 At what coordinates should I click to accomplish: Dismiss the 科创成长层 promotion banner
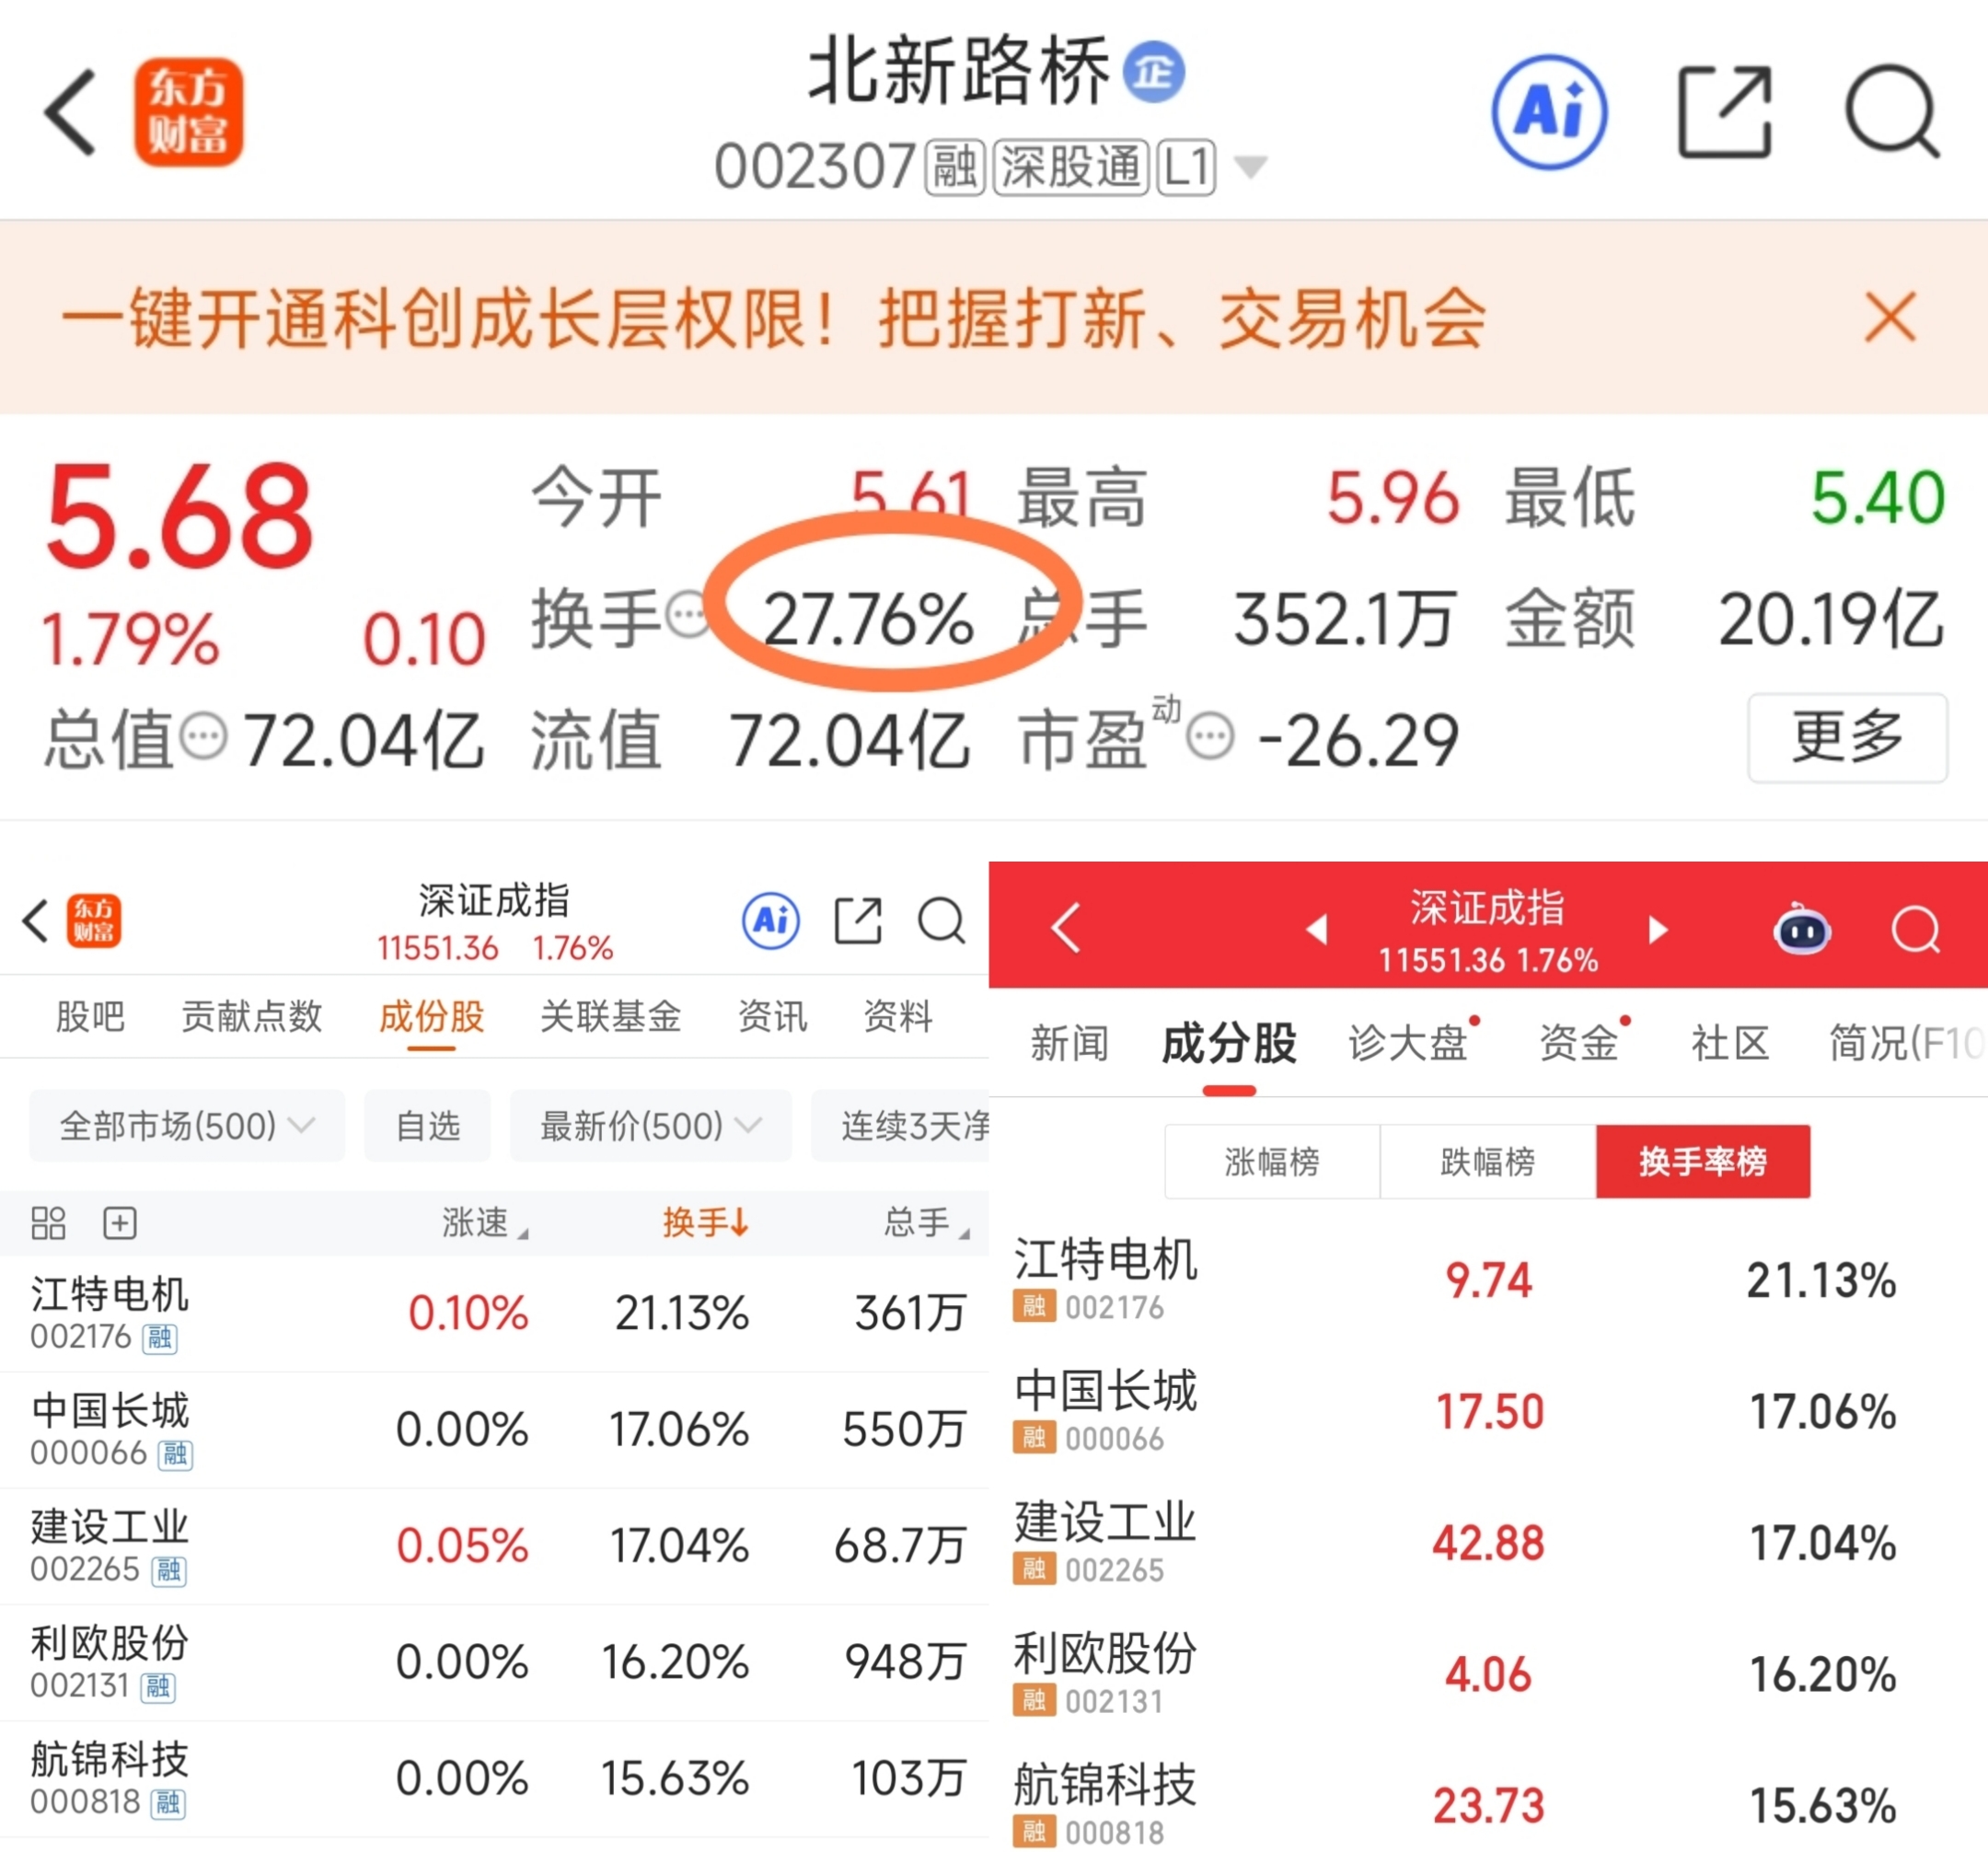point(1889,318)
